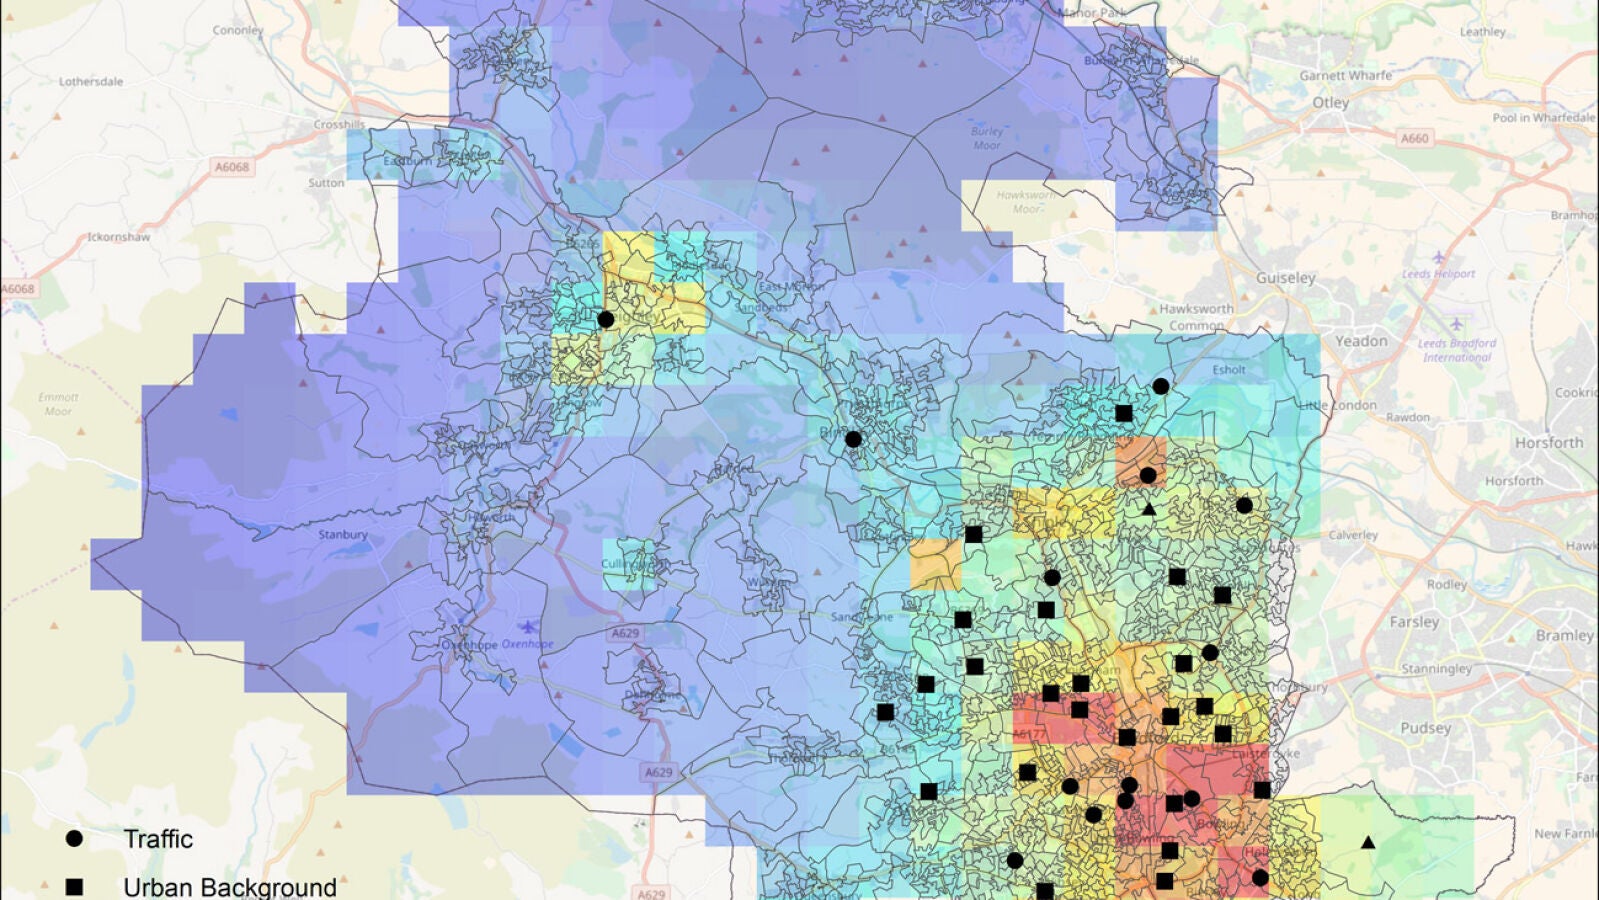Screen dimensions: 1599x900
Task: Click the Traffic circle icon in the legend
Action: [x=74, y=839]
